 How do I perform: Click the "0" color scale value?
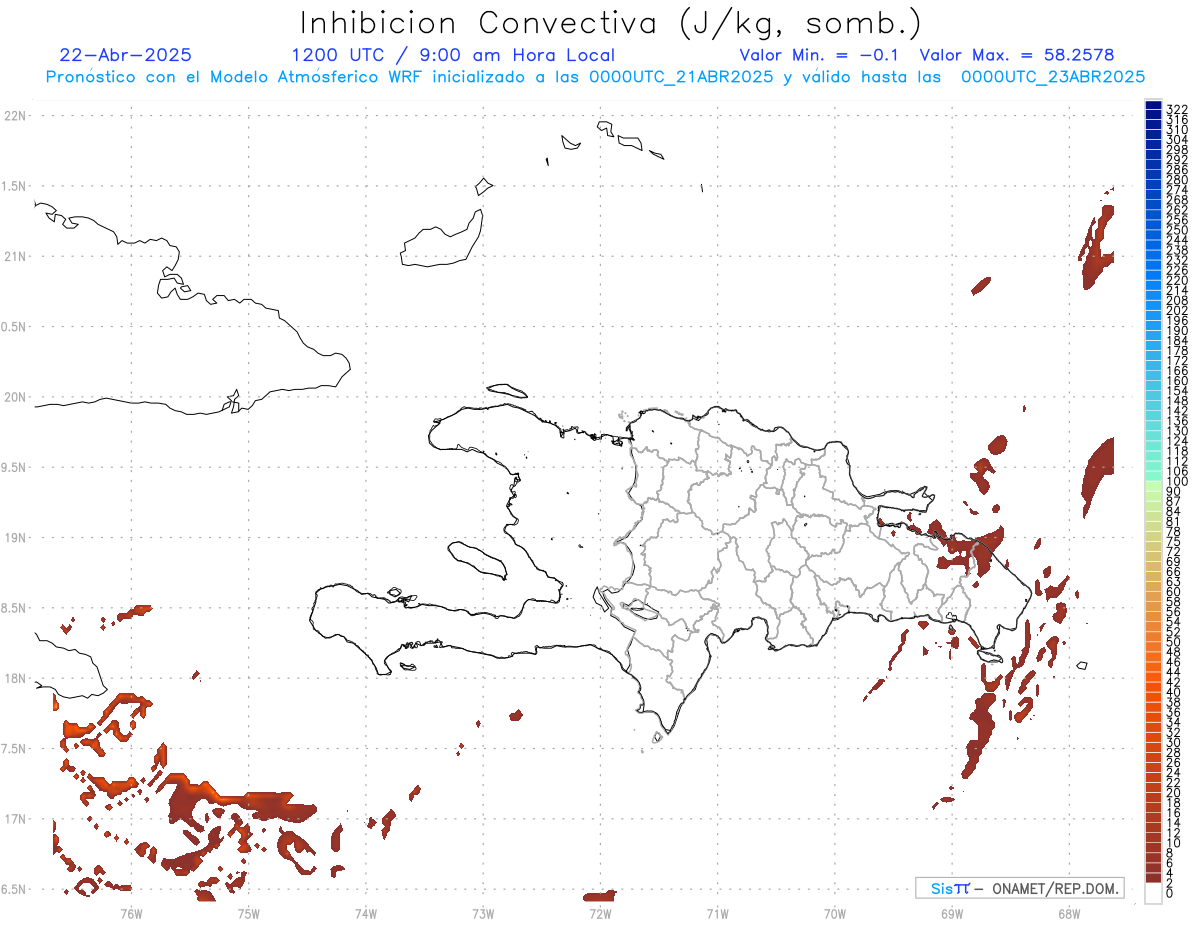(x=1170, y=892)
